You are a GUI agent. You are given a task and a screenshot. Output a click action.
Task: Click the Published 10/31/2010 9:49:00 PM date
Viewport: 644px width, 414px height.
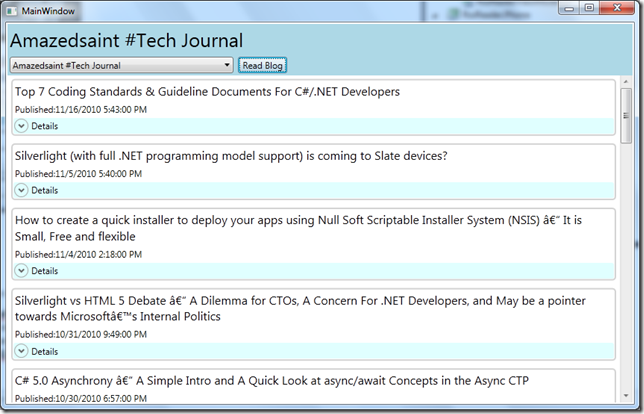[81, 334]
